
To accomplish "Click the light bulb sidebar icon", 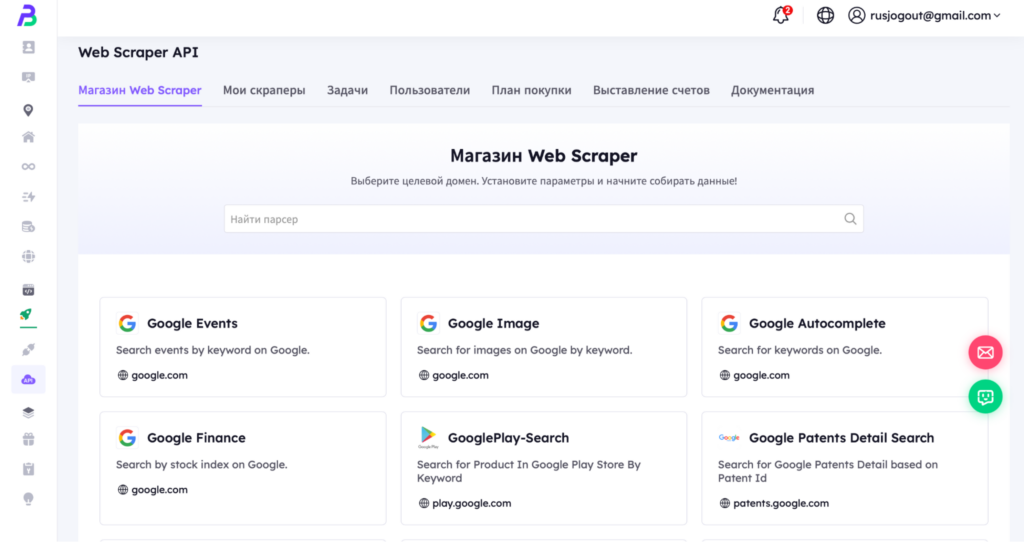I will tap(28, 499).
